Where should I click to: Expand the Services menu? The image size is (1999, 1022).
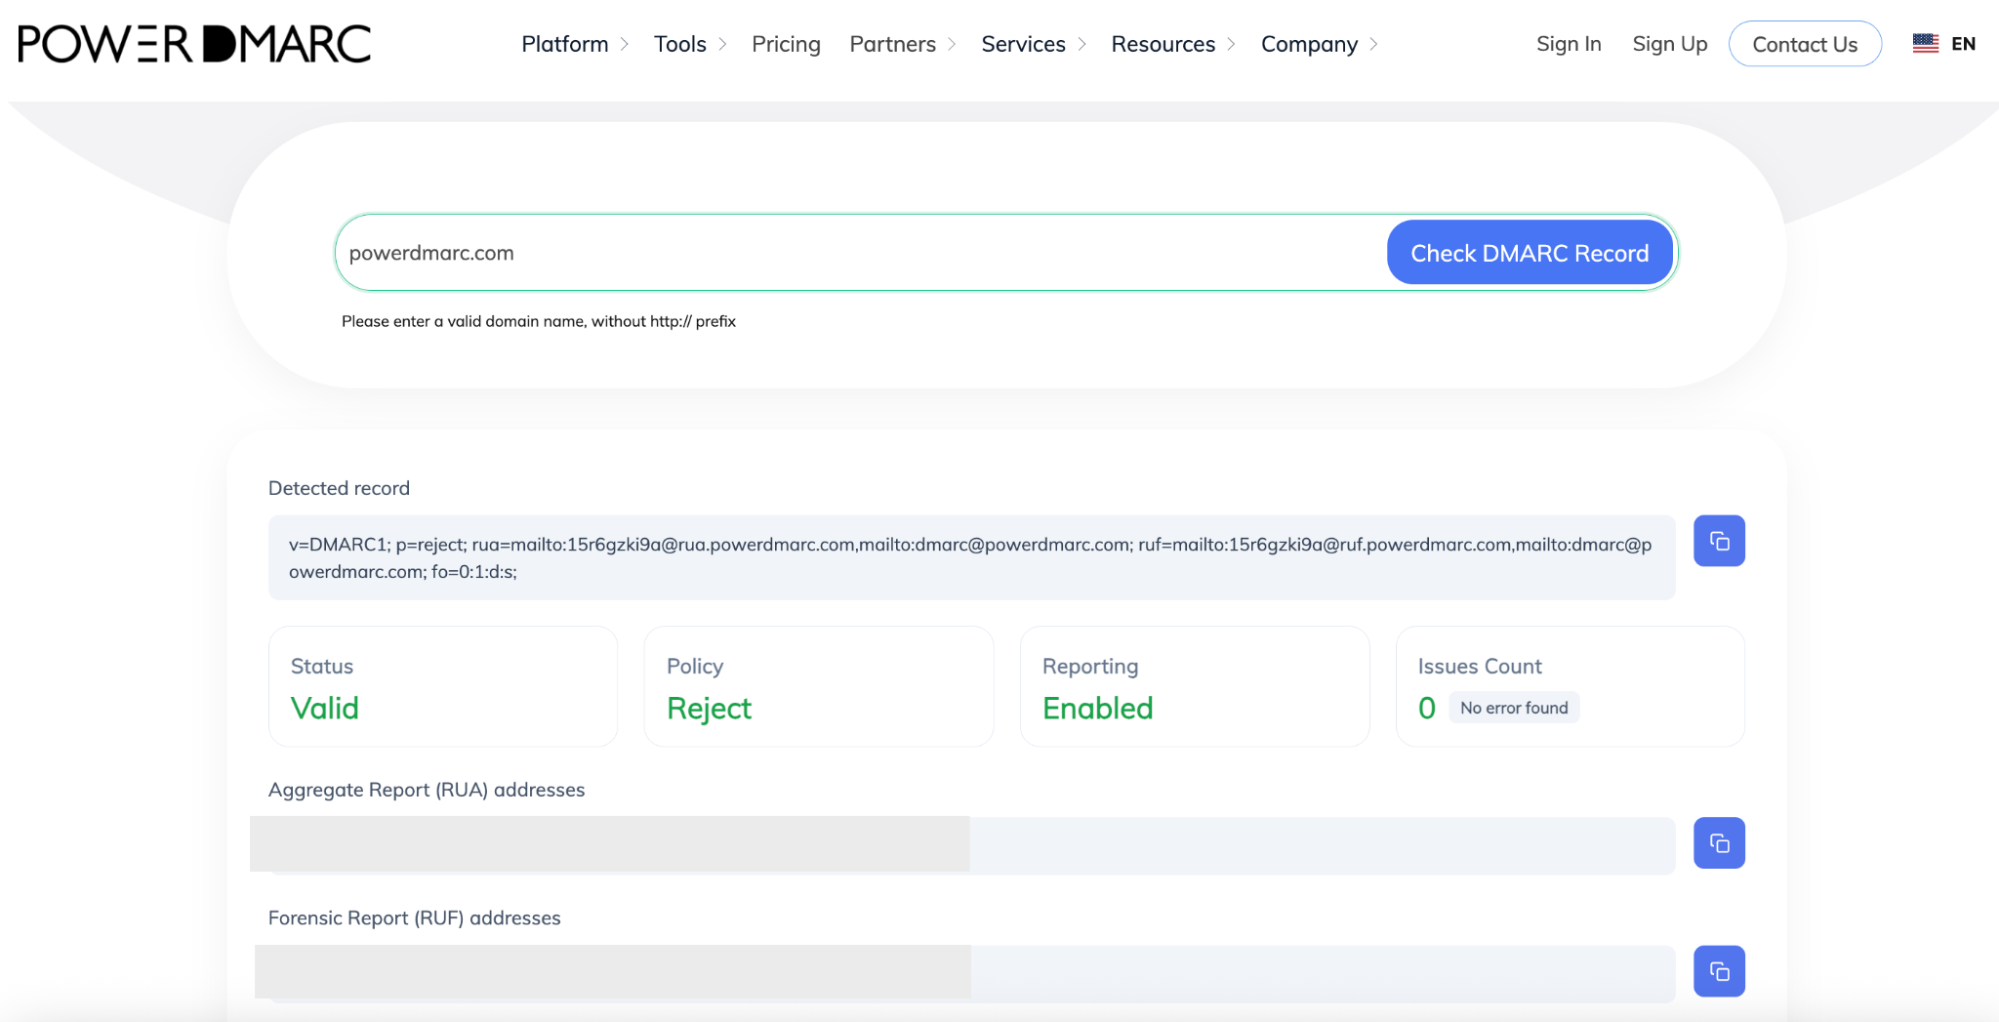(1034, 44)
